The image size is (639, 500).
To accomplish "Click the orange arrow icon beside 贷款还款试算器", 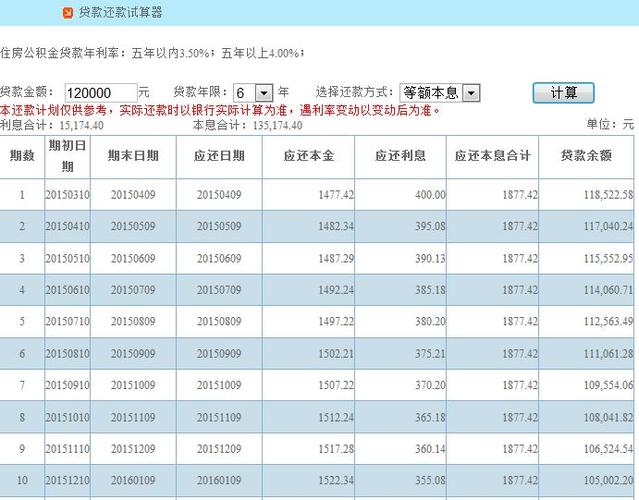I will coord(68,13).
